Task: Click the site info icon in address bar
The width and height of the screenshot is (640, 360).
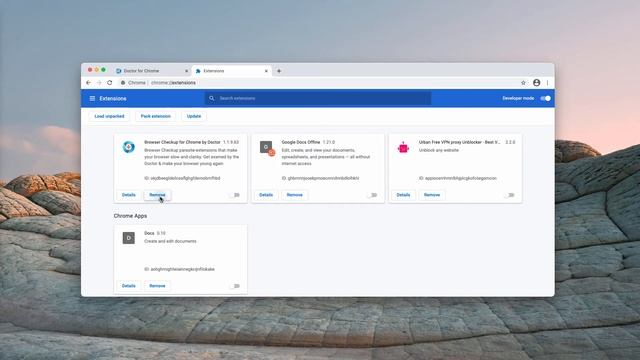Action: pyautogui.click(x=122, y=83)
